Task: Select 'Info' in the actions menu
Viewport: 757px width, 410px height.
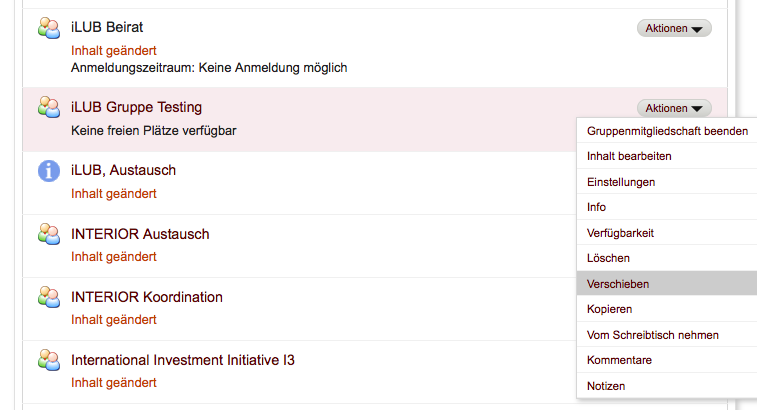Action: point(597,208)
